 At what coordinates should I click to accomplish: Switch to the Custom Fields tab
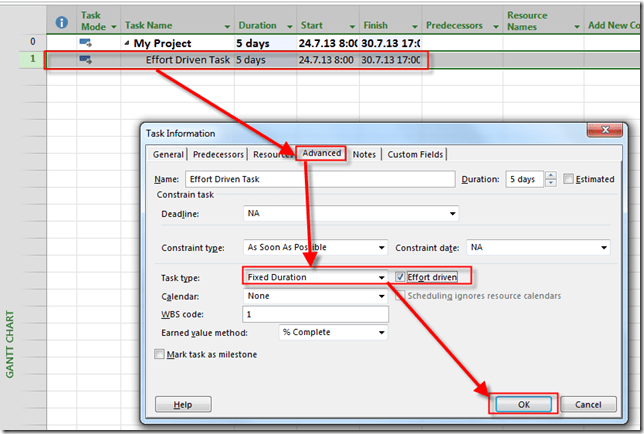pyautogui.click(x=415, y=154)
